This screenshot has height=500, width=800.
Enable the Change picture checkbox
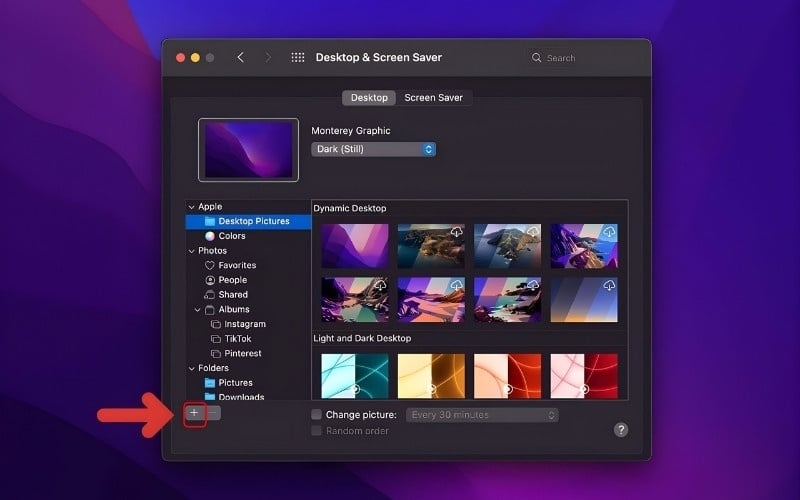pos(317,414)
